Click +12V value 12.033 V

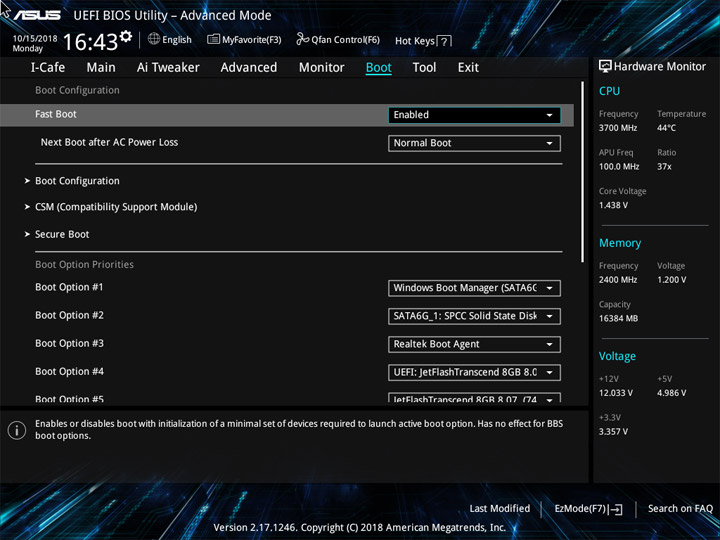tap(615, 393)
